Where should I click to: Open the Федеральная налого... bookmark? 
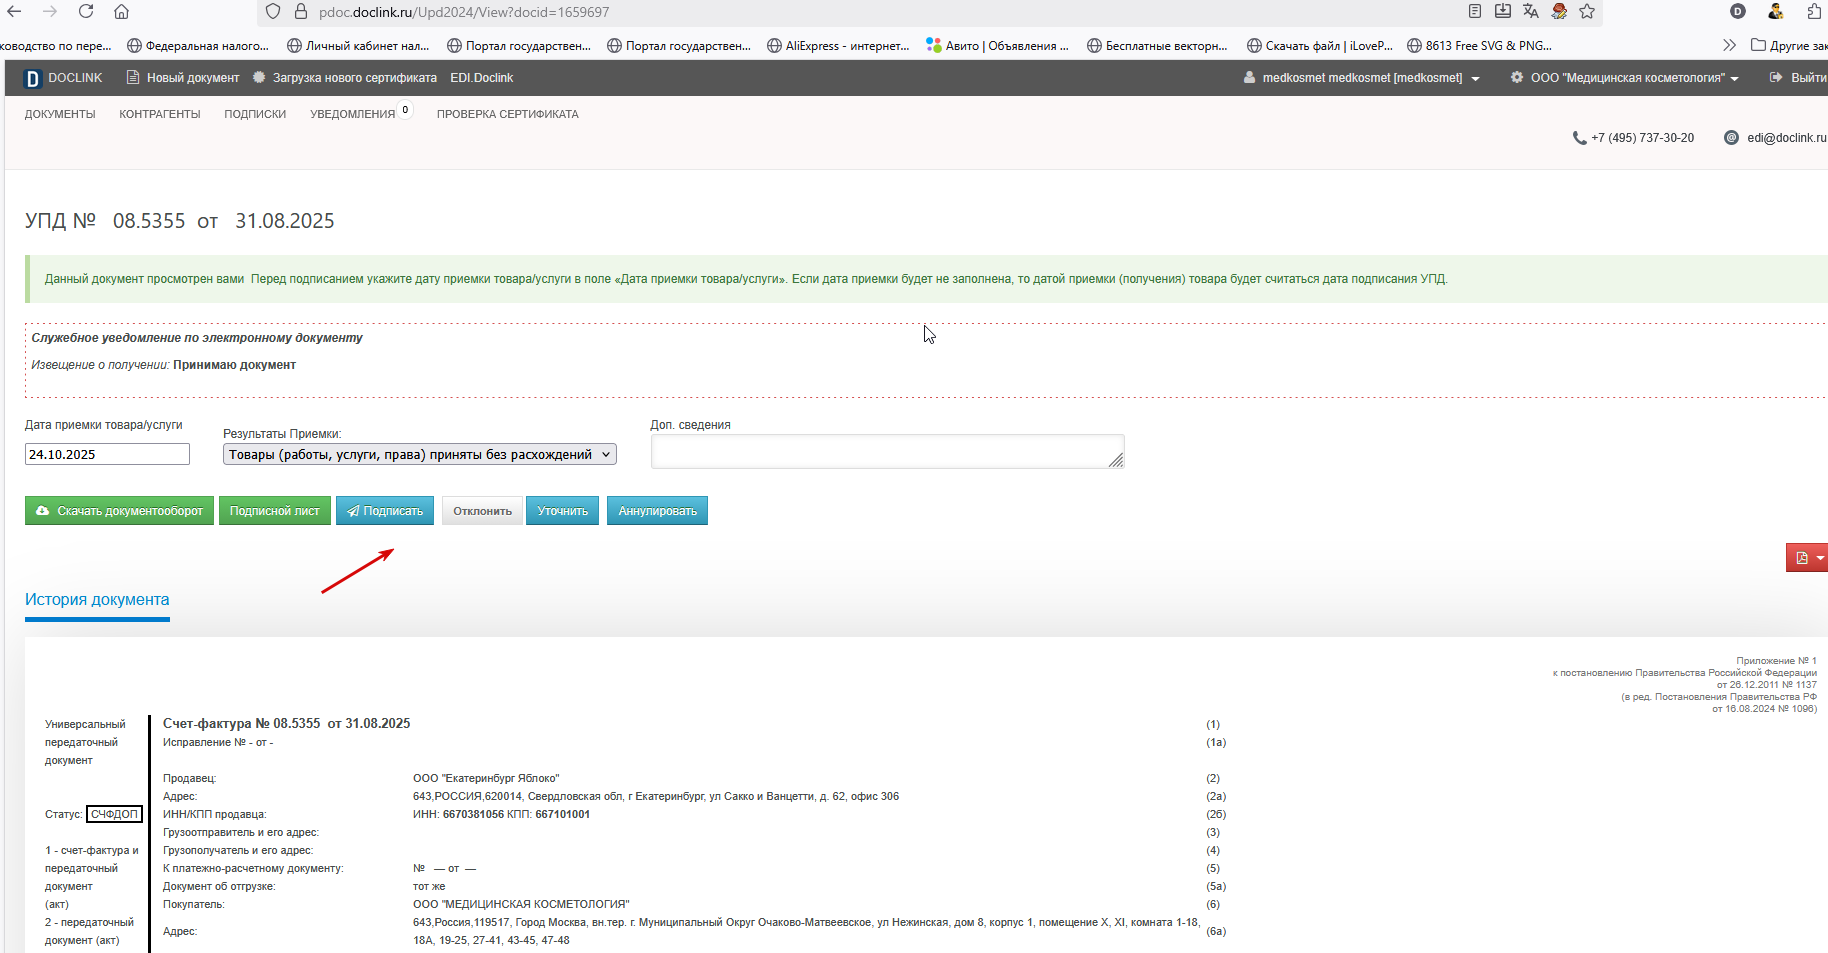point(198,45)
